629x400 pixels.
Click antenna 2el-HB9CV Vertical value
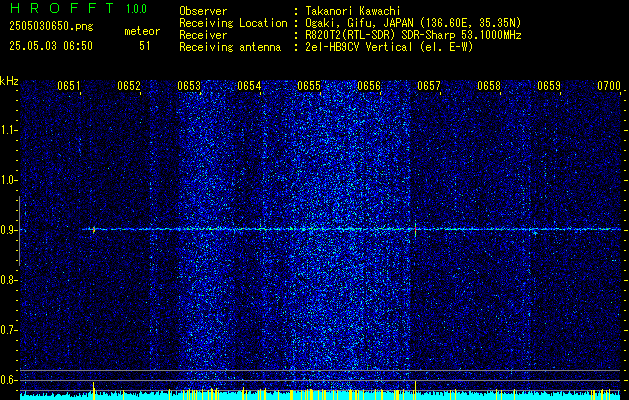pyautogui.click(x=389, y=47)
